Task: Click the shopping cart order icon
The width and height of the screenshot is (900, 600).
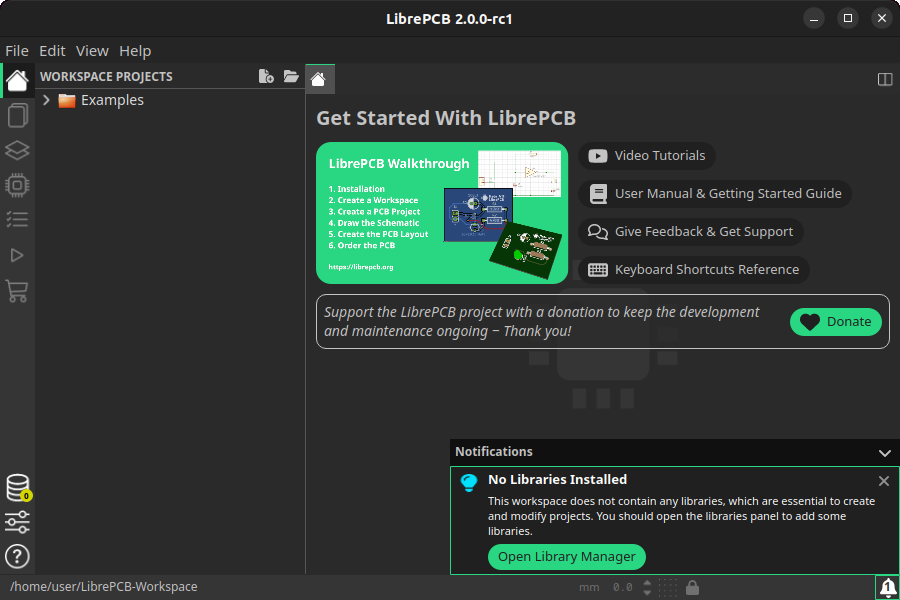Action: [x=17, y=291]
